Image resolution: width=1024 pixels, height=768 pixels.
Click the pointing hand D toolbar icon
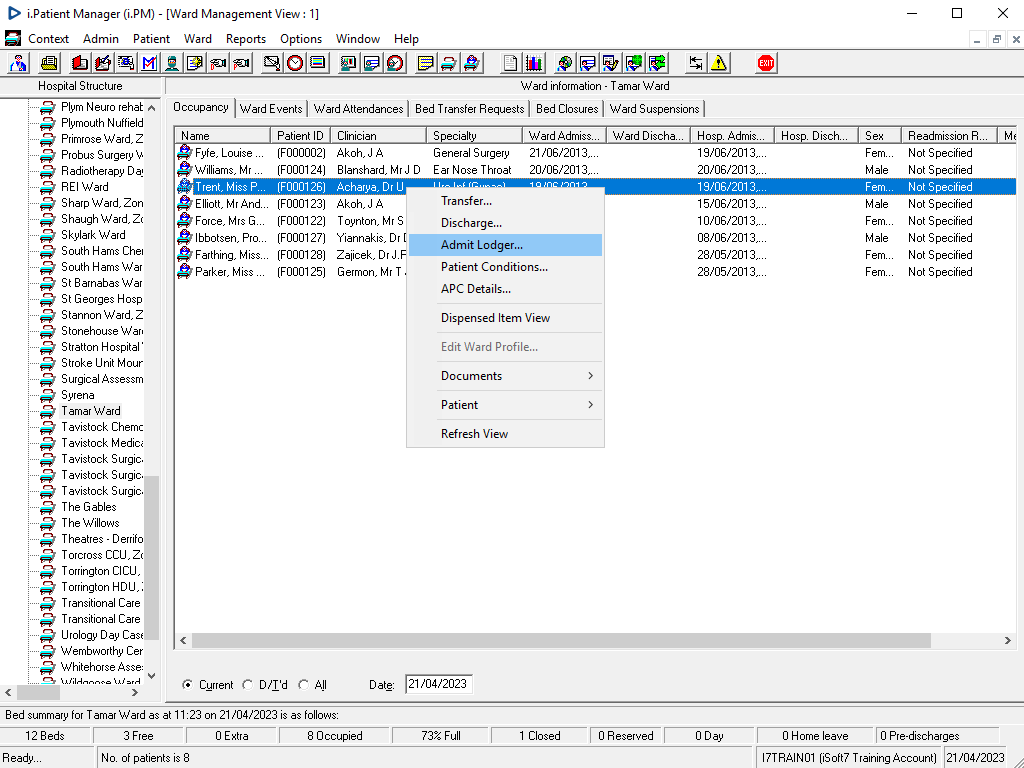tap(218, 63)
